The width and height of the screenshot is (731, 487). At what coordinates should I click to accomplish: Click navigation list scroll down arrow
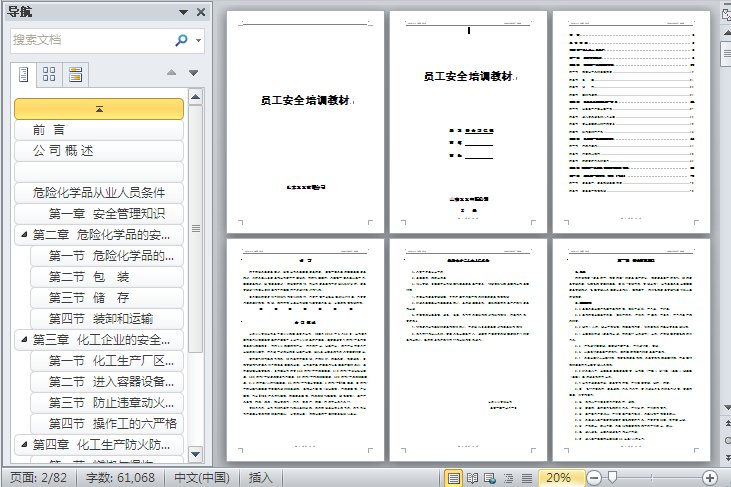pos(195,453)
